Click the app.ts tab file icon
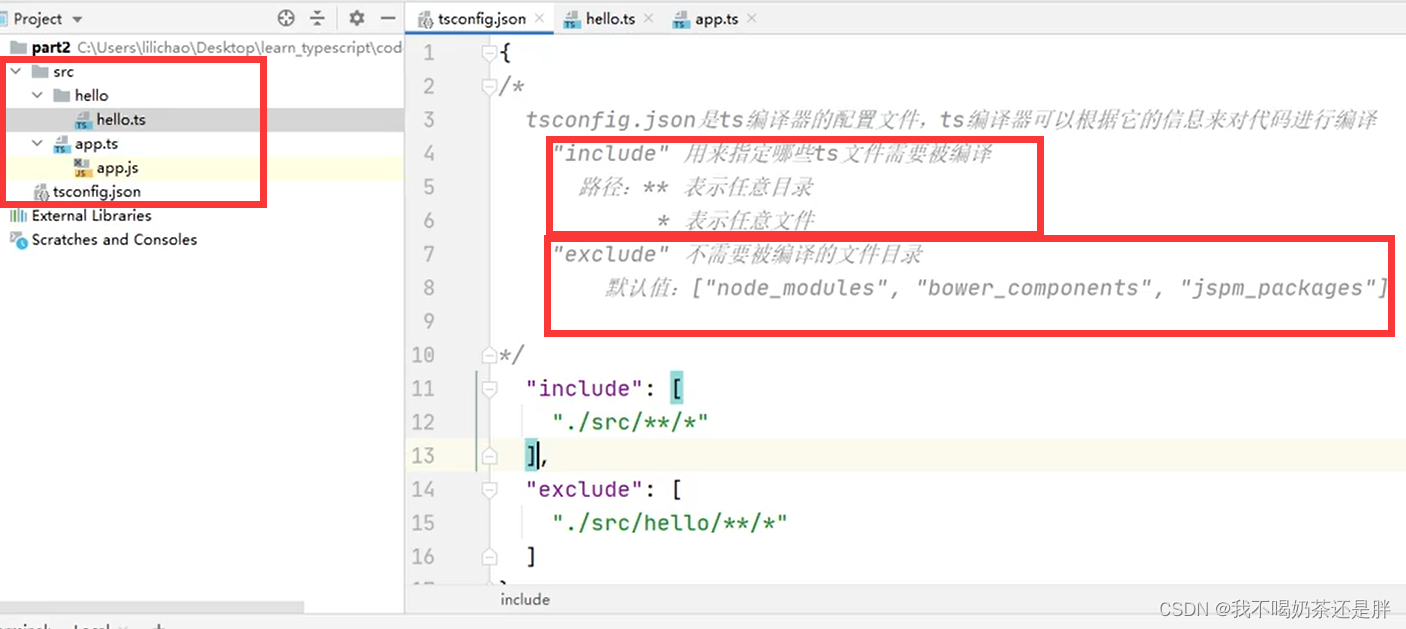Screen dimensions: 1406x629 coord(682,19)
